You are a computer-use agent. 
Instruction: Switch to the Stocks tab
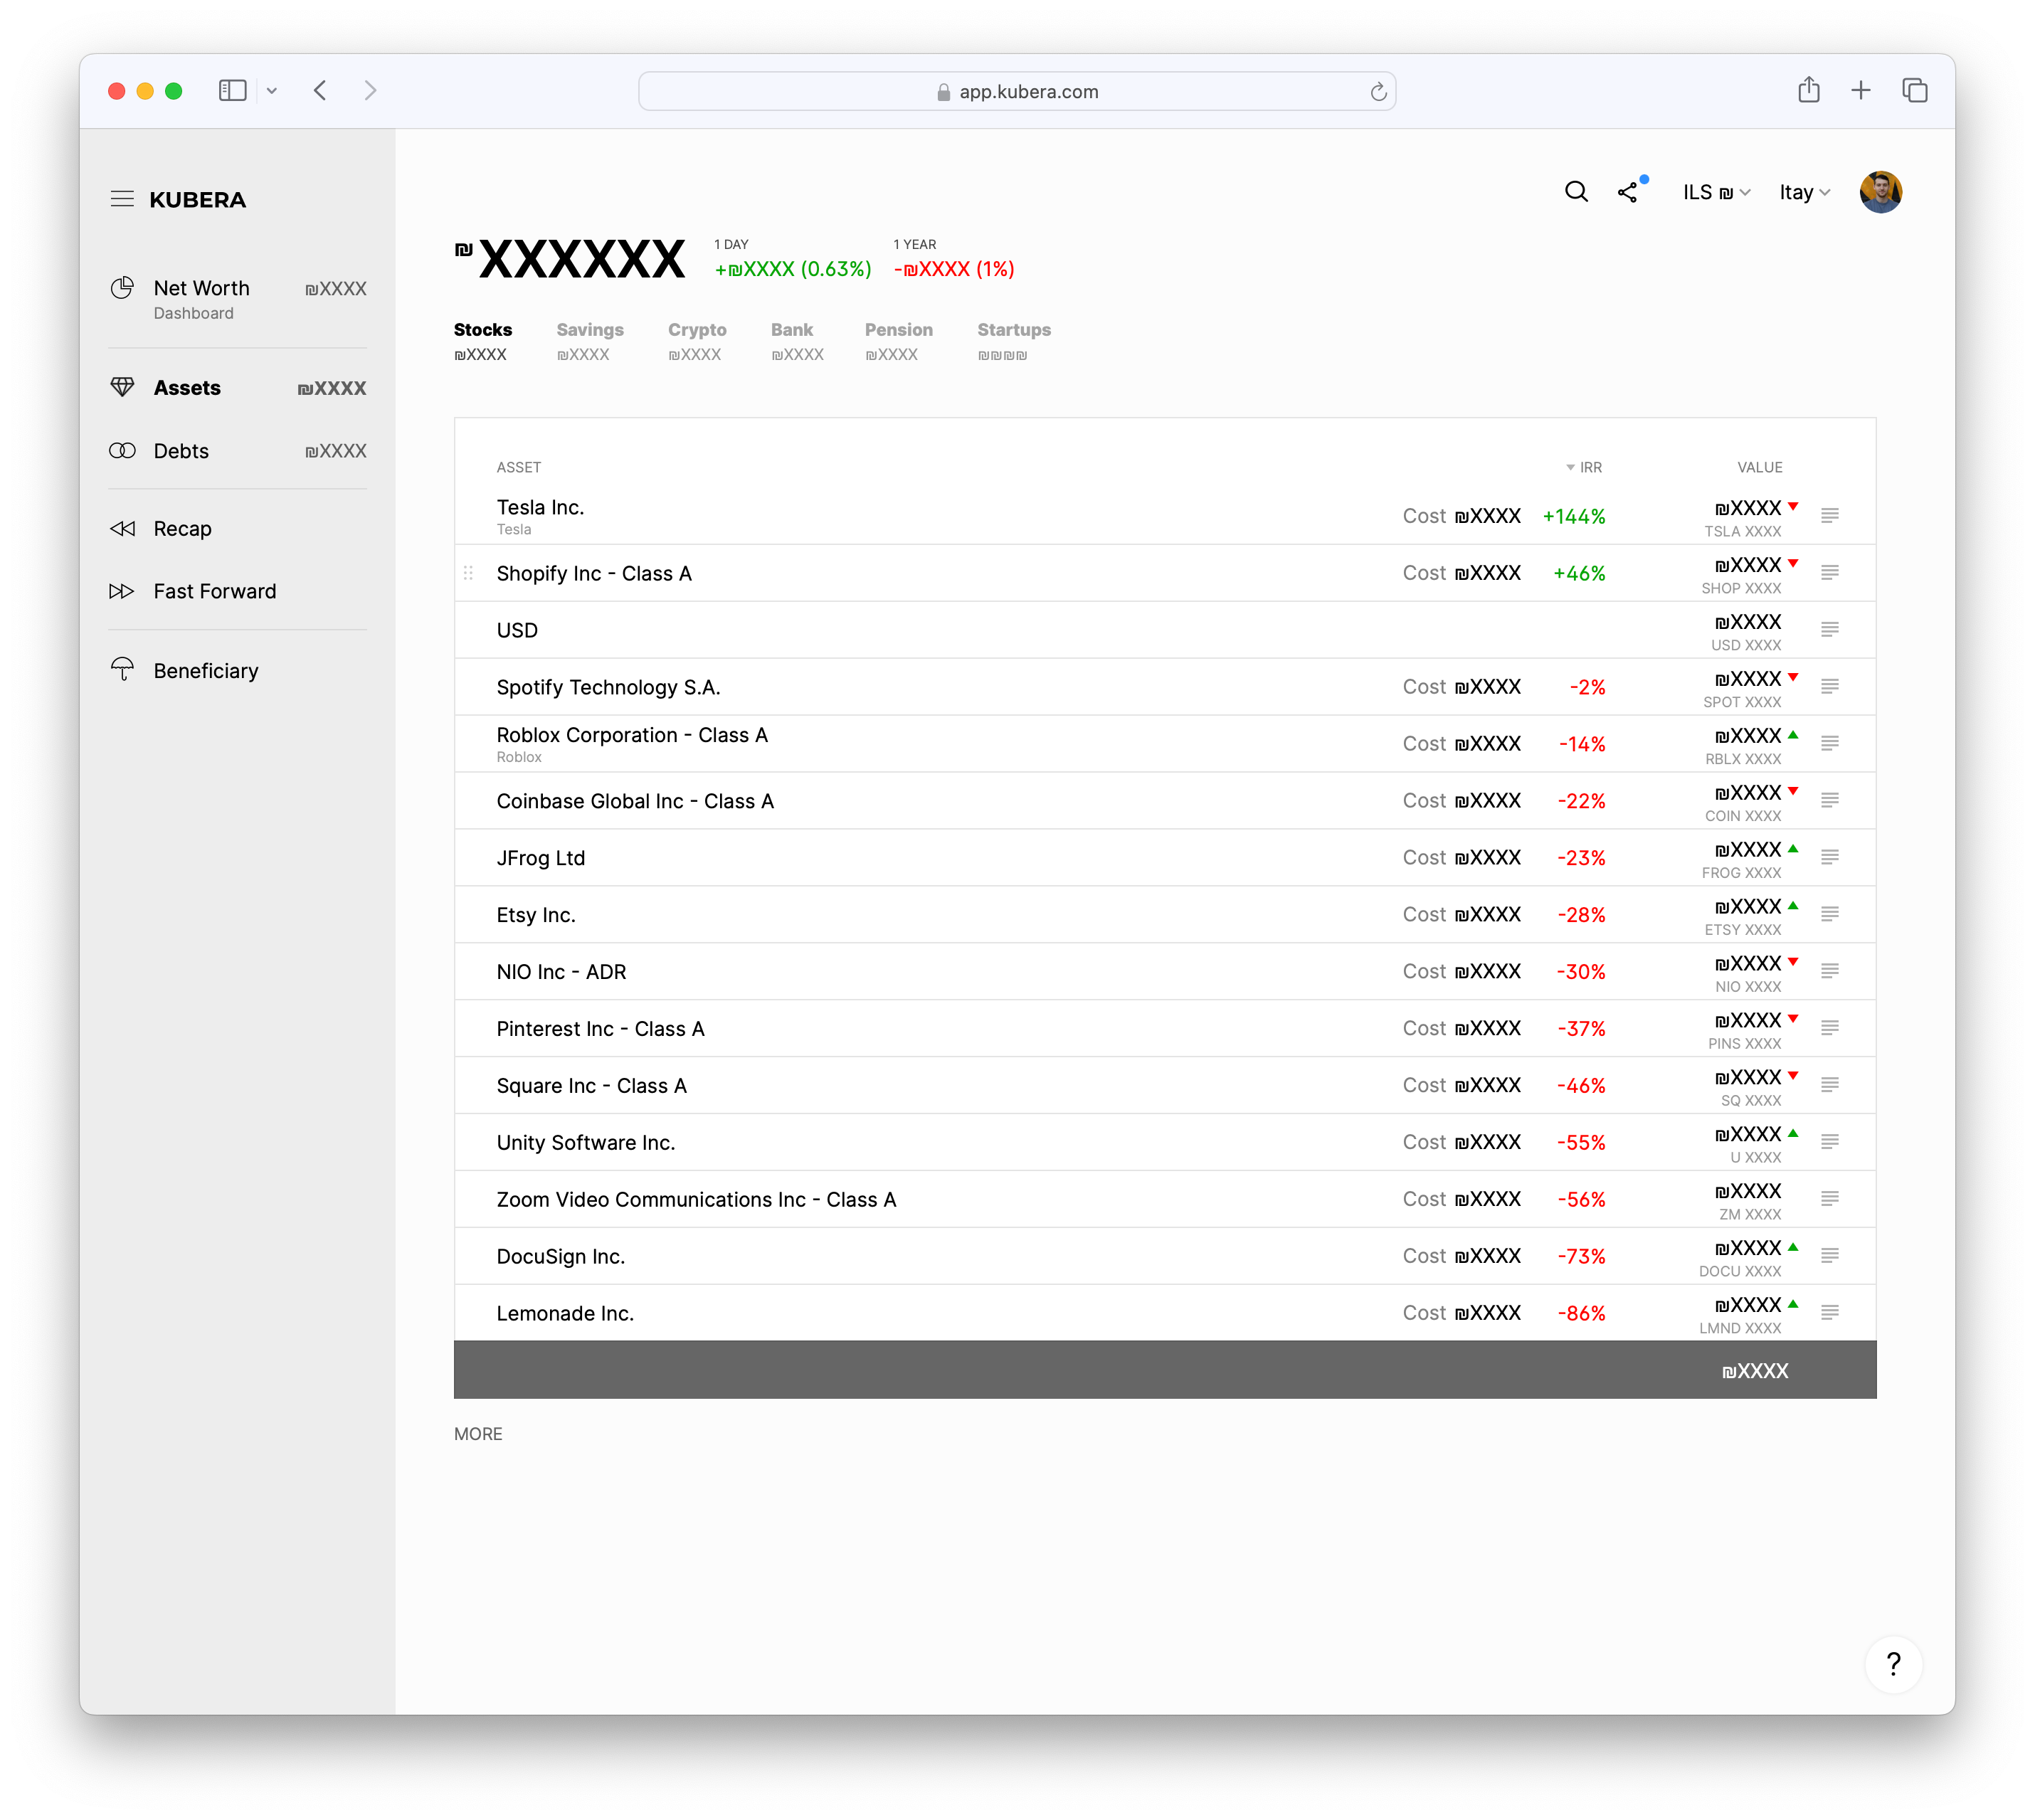[x=483, y=341]
